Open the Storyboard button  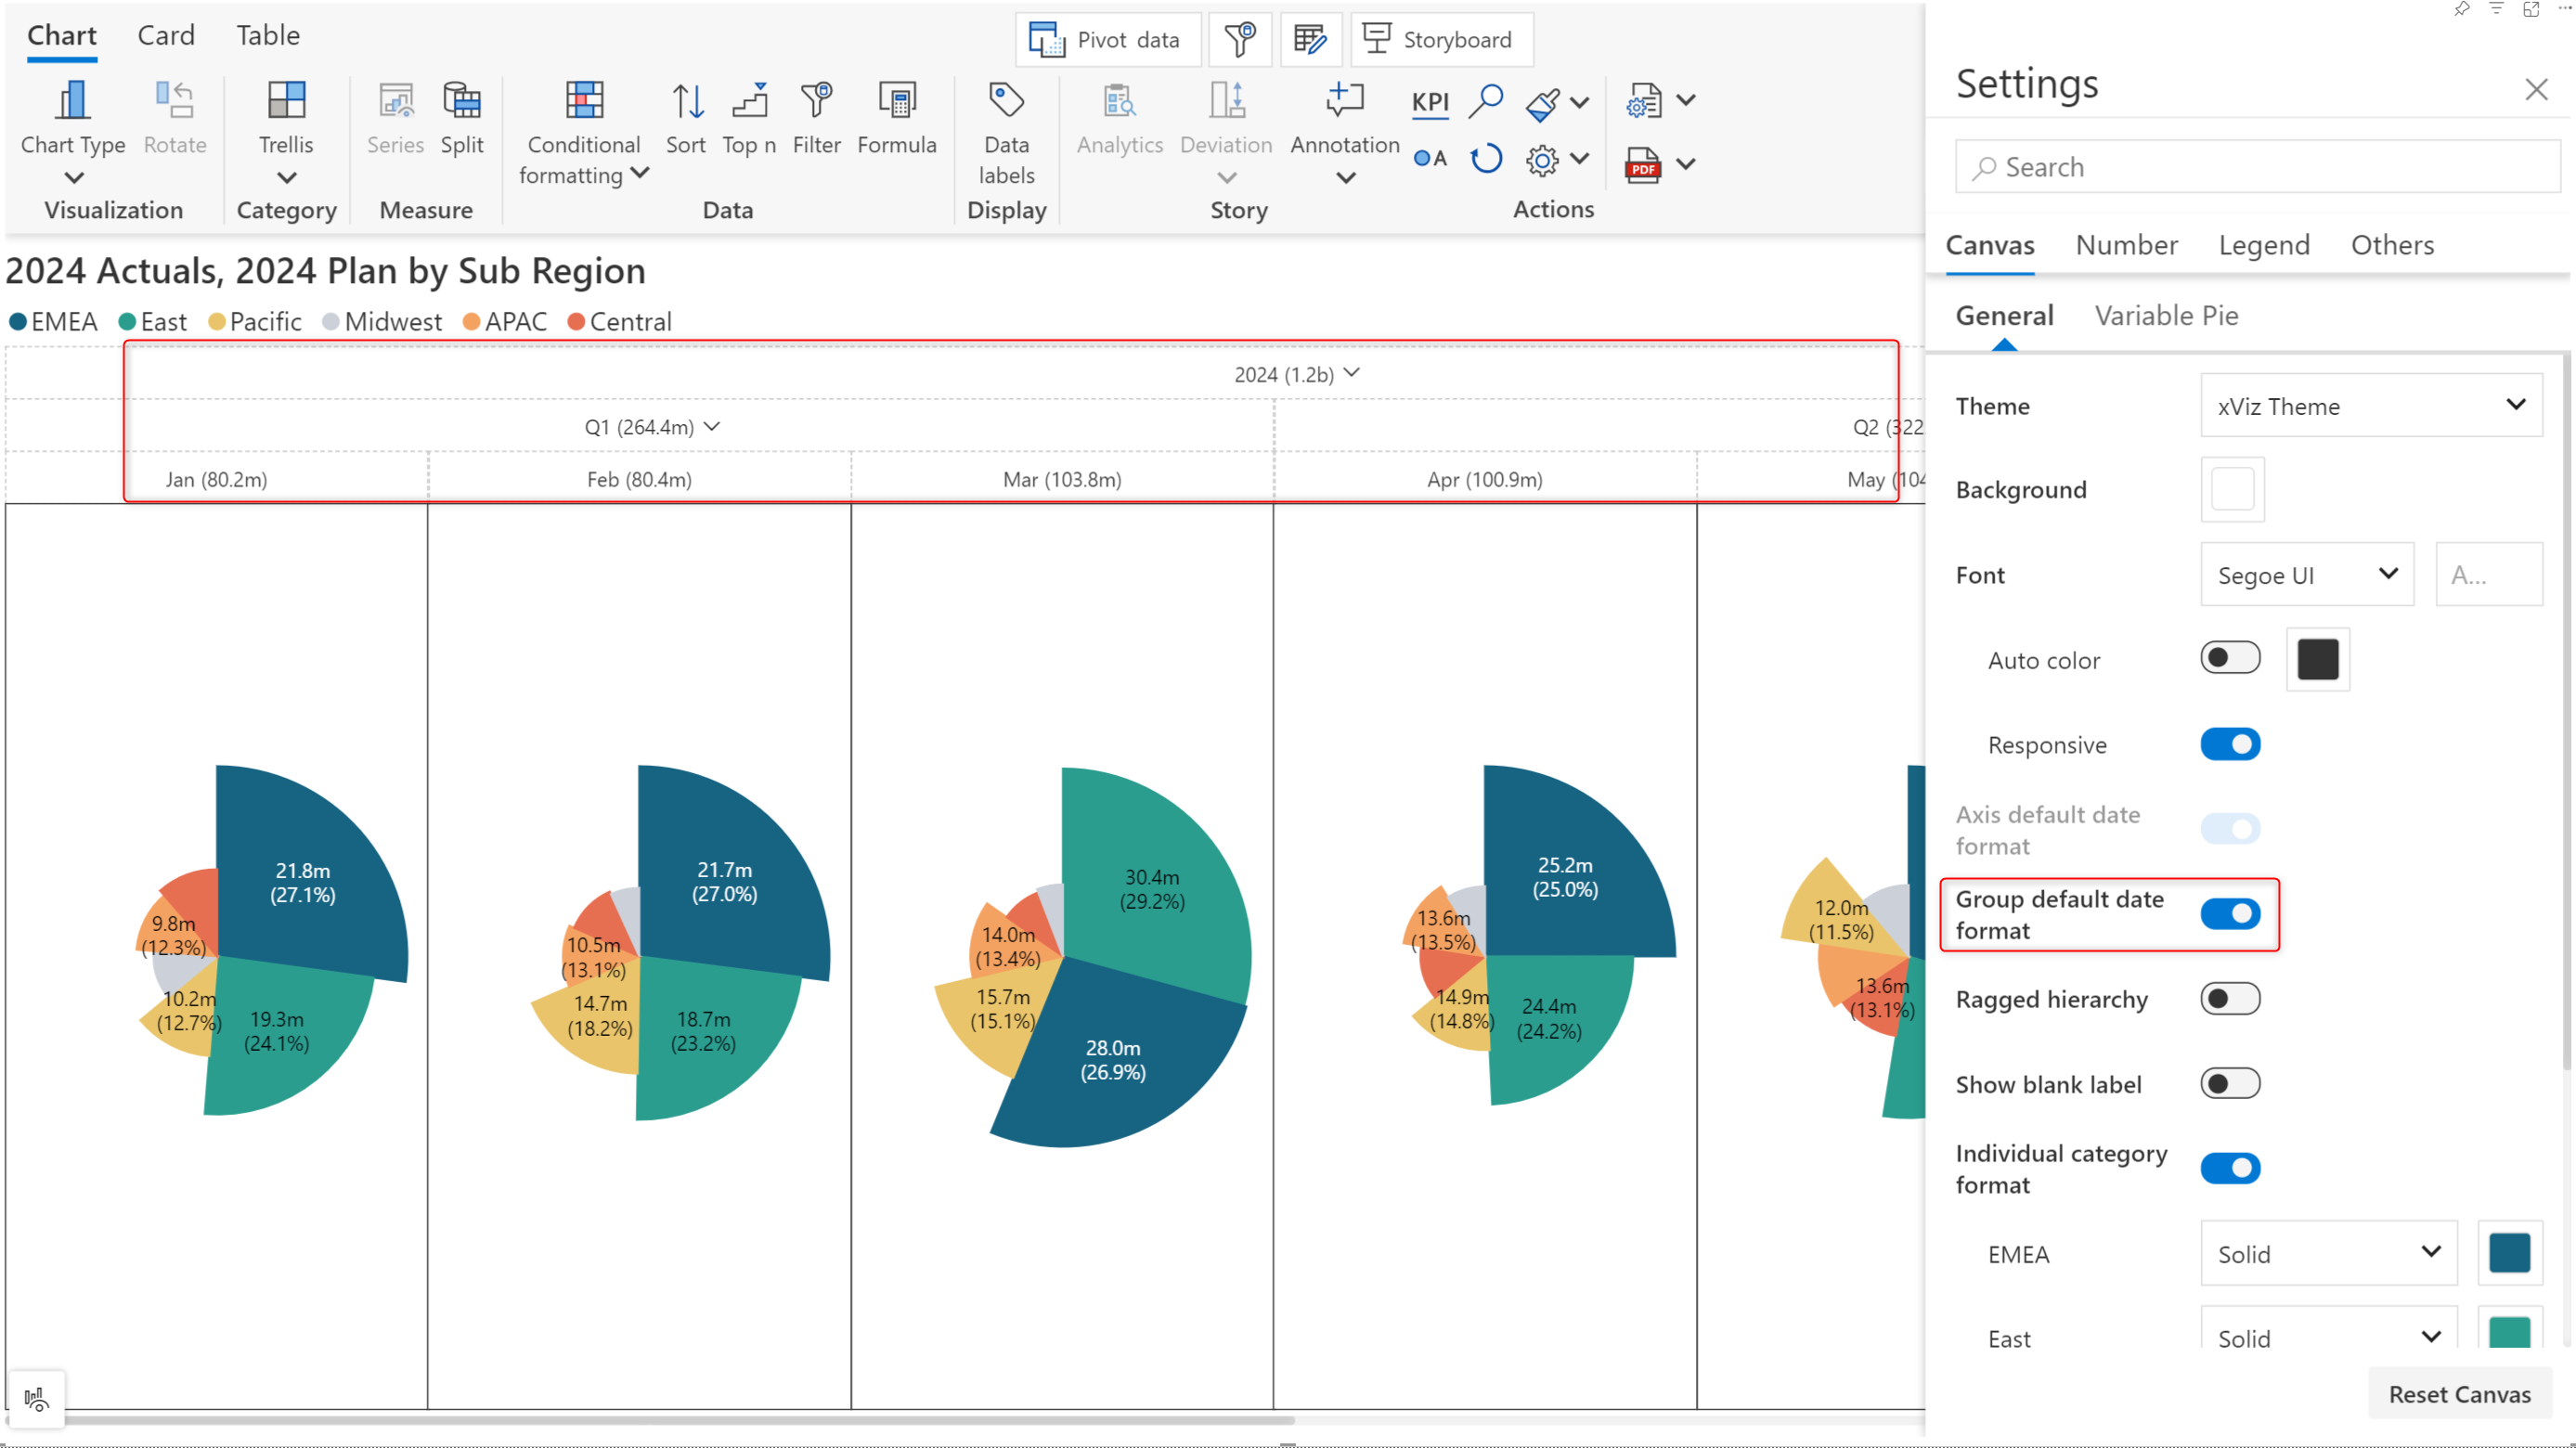point(1441,39)
